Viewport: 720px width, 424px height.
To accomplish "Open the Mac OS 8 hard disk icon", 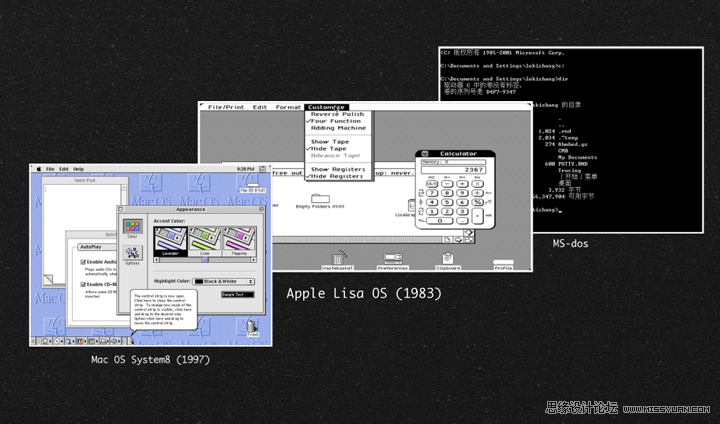I will 253,186.
